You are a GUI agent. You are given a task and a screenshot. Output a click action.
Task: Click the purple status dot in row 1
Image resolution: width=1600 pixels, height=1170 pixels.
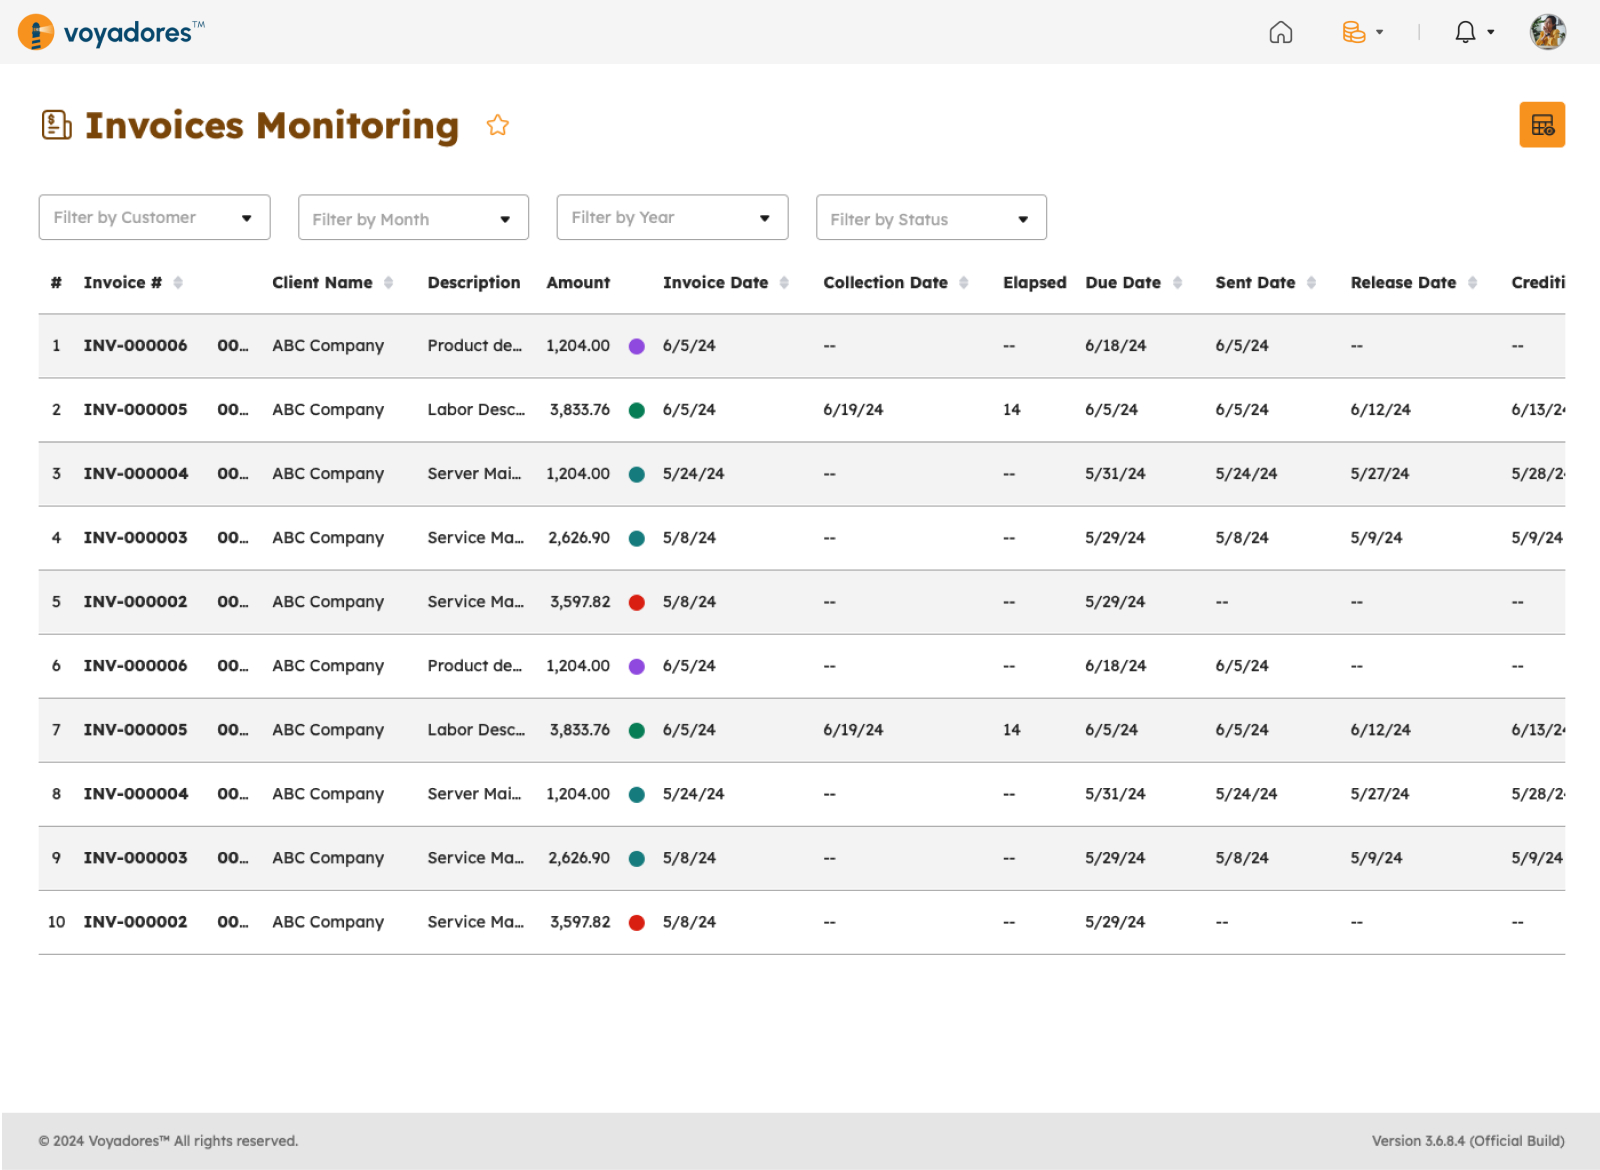637,346
